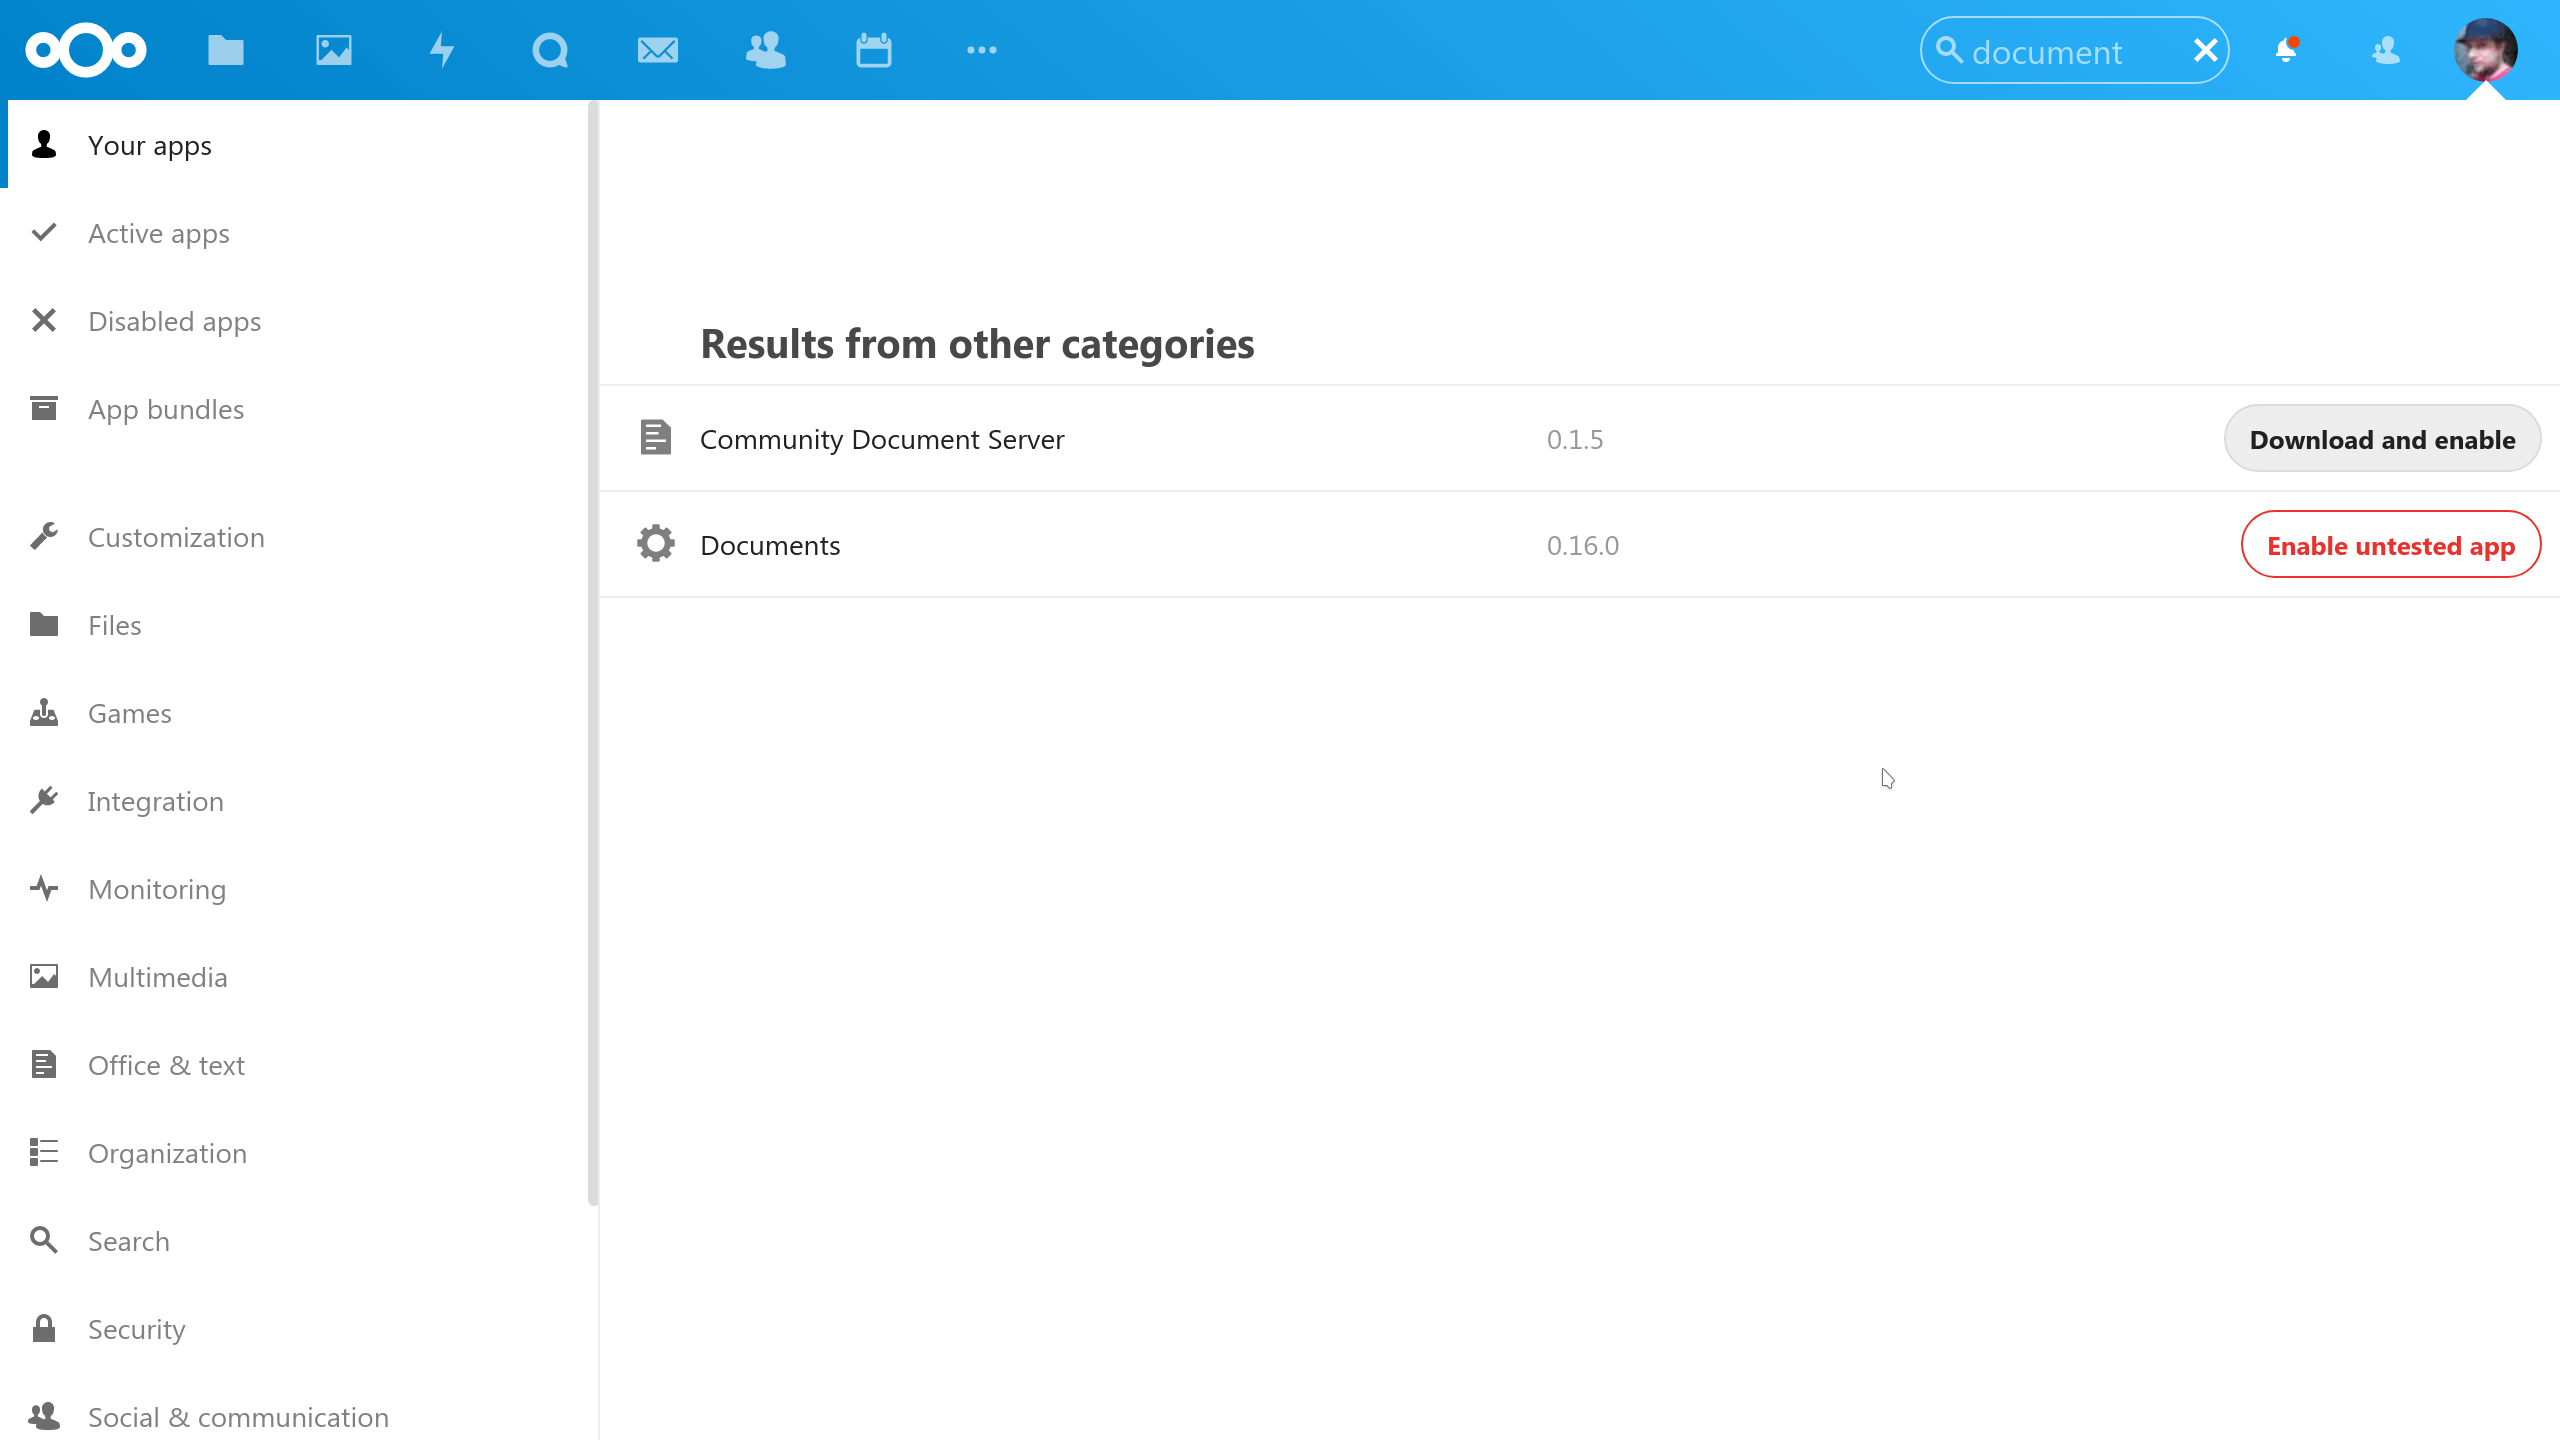
Task: Open the Nextcloud logo home link
Action: coord(86,50)
